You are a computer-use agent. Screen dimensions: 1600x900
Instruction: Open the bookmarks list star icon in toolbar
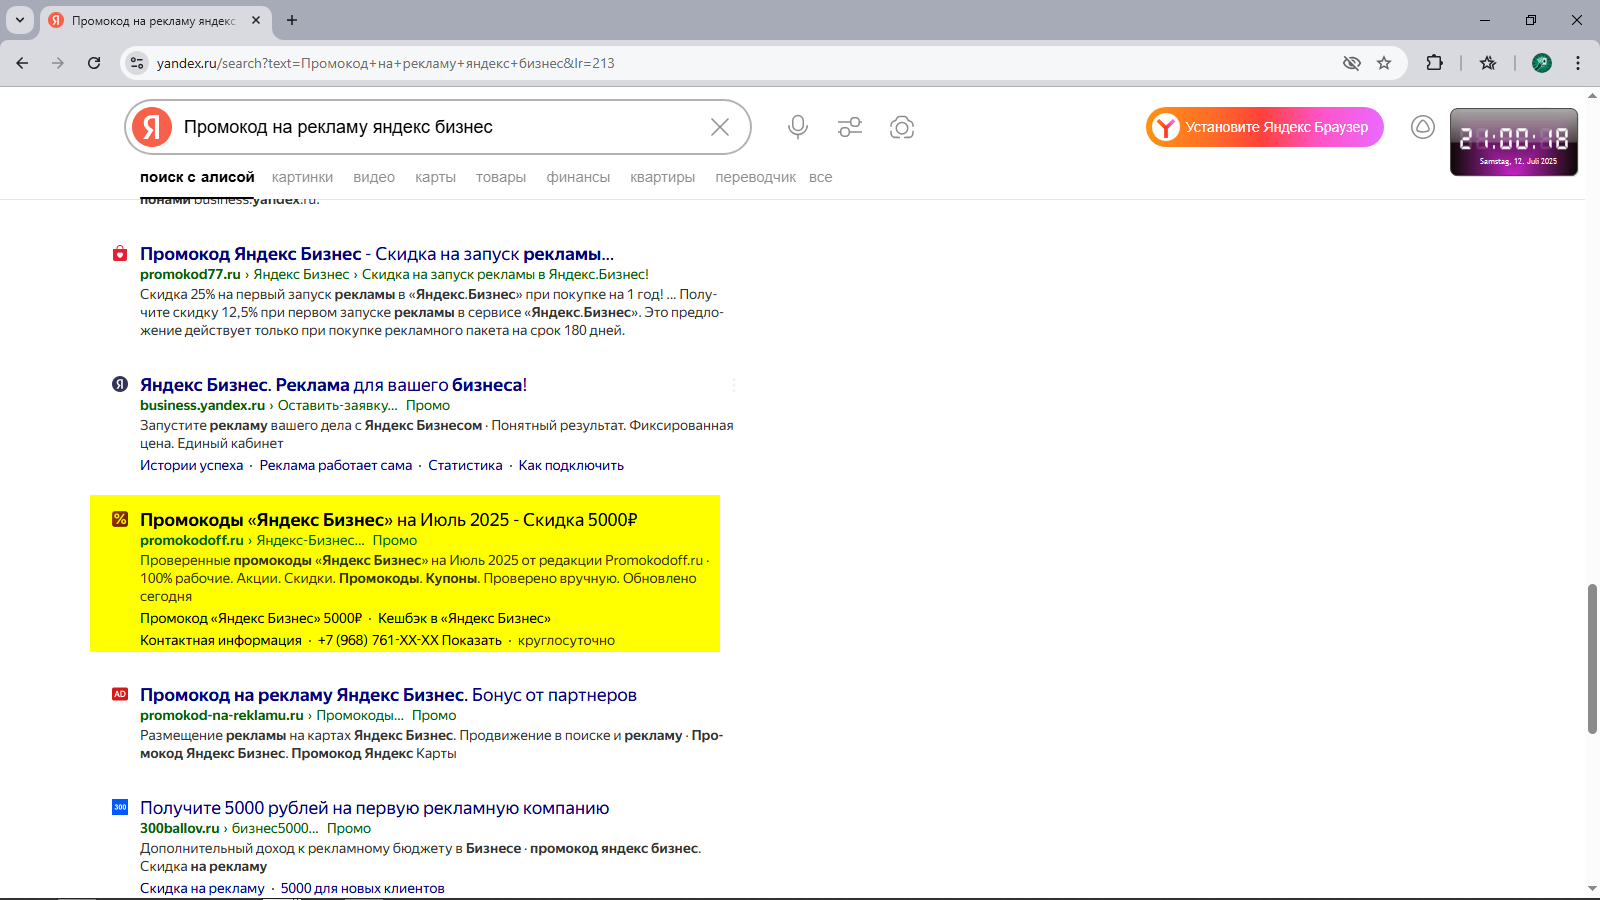(x=1488, y=63)
